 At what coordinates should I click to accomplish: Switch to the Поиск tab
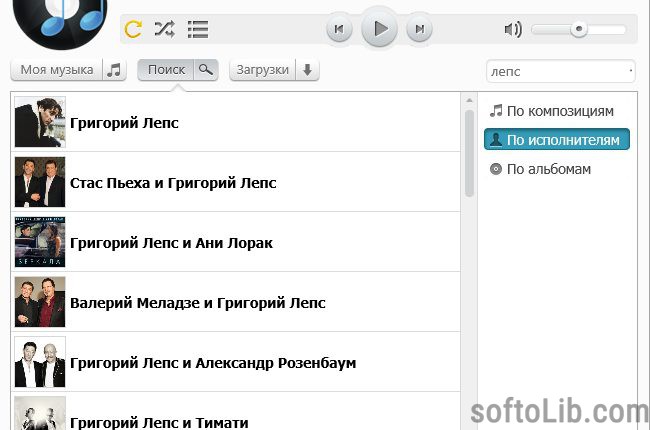[166, 70]
